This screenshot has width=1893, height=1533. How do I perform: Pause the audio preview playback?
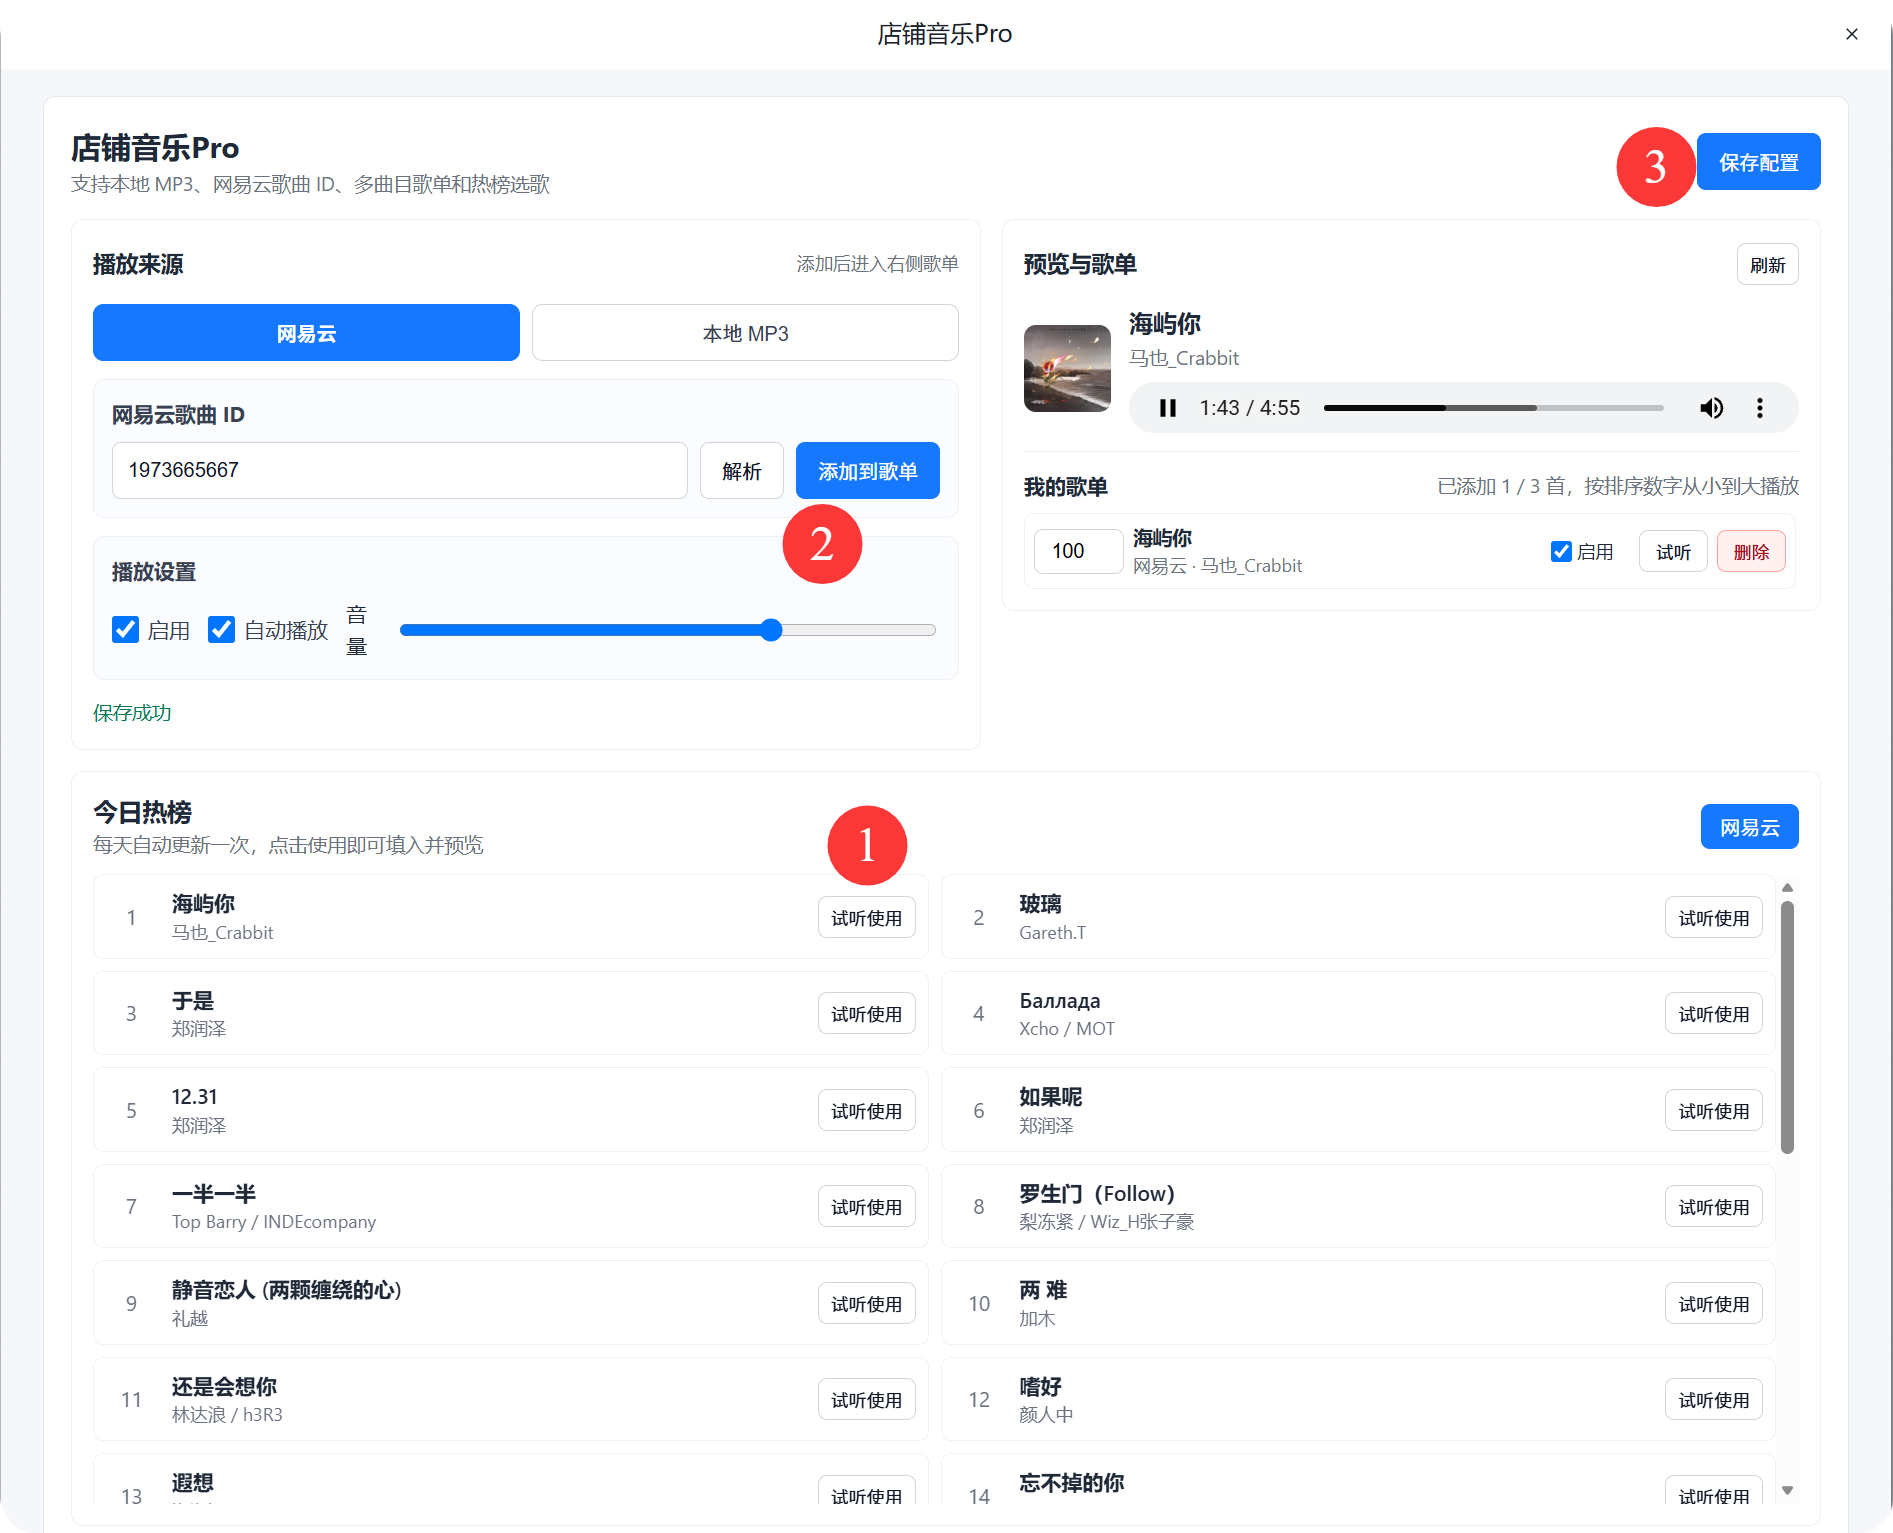1167,408
